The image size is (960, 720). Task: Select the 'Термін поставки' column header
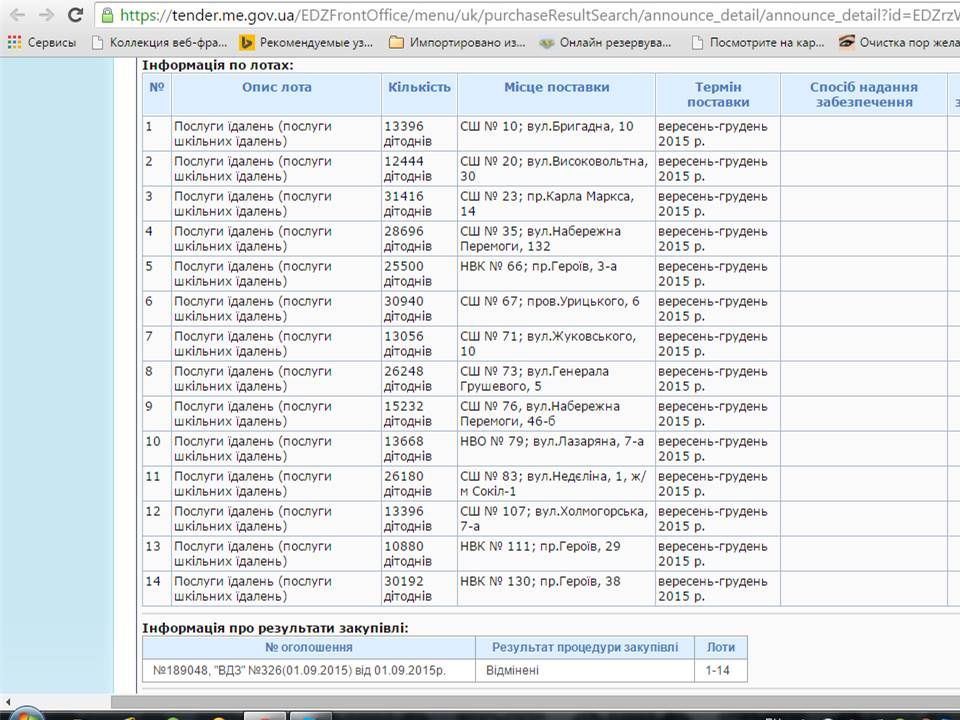717,94
